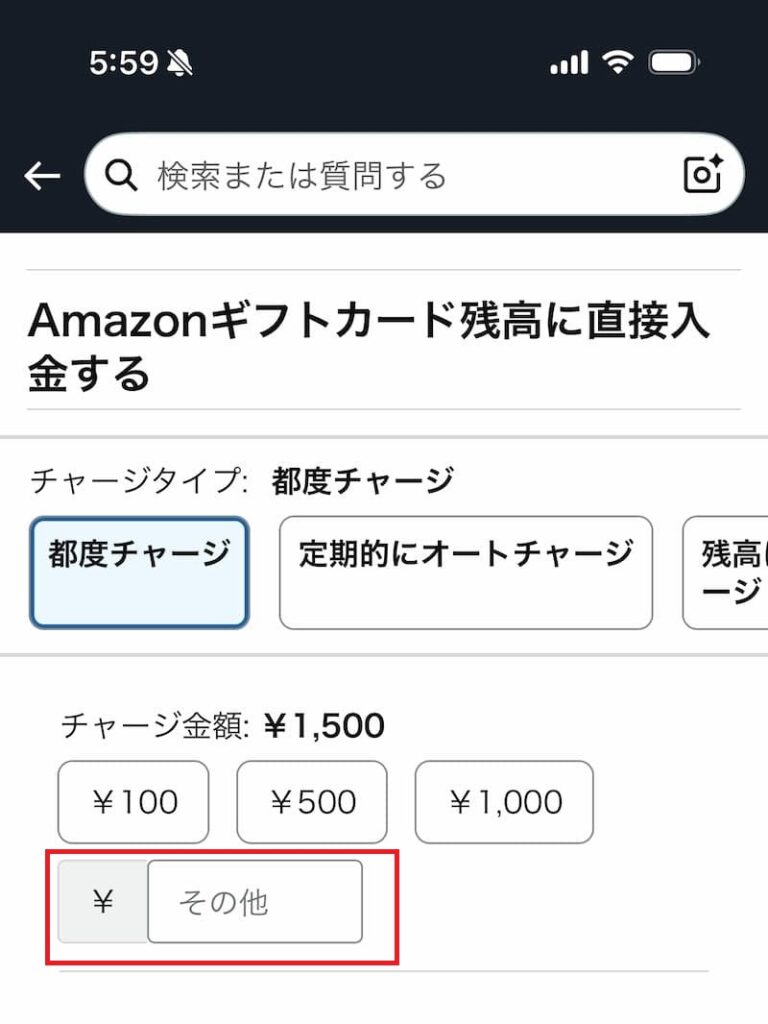Image resolution: width=768 pixels, height=1024 pixels.
Task: Tap the battery indicator icon
Action: point(675,64)
